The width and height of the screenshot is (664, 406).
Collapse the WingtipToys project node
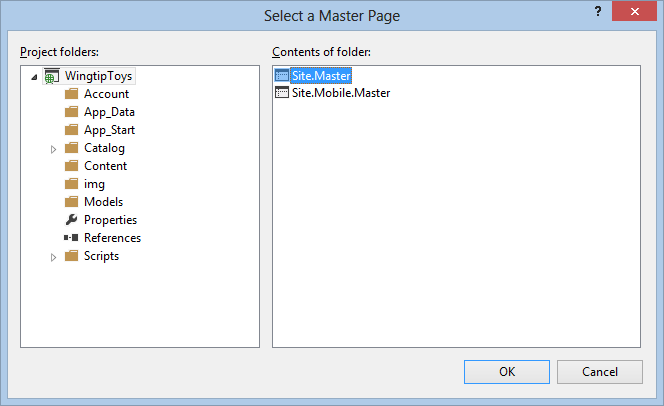point(36,77)
